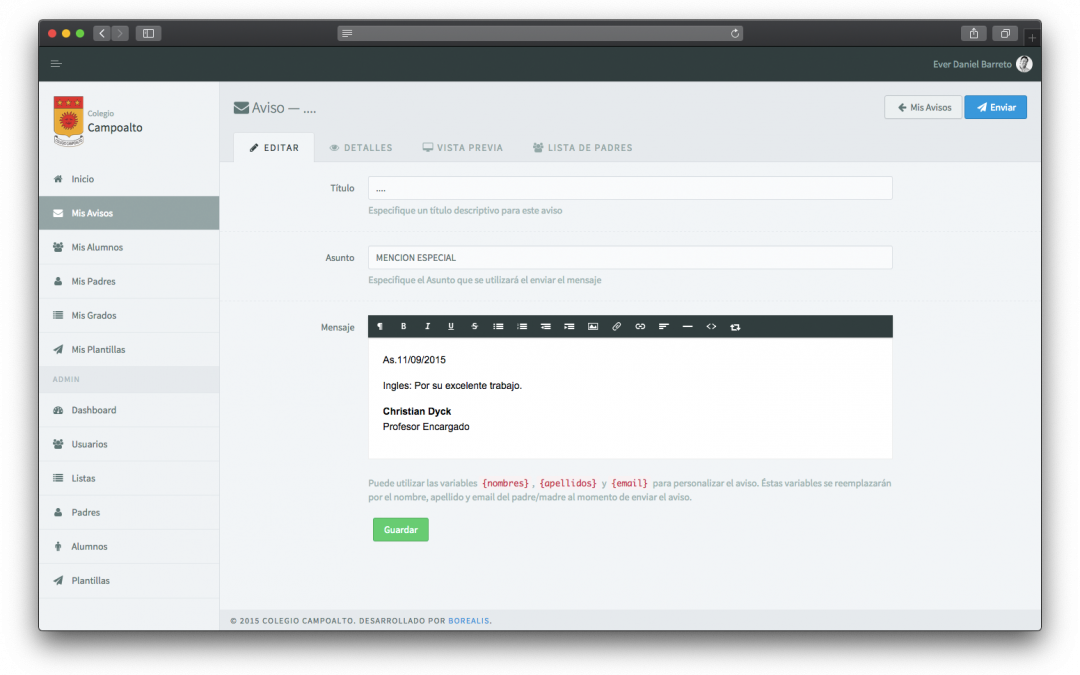
Task: Open text alignment options in editor toolbar
Action: click(663, 327)
